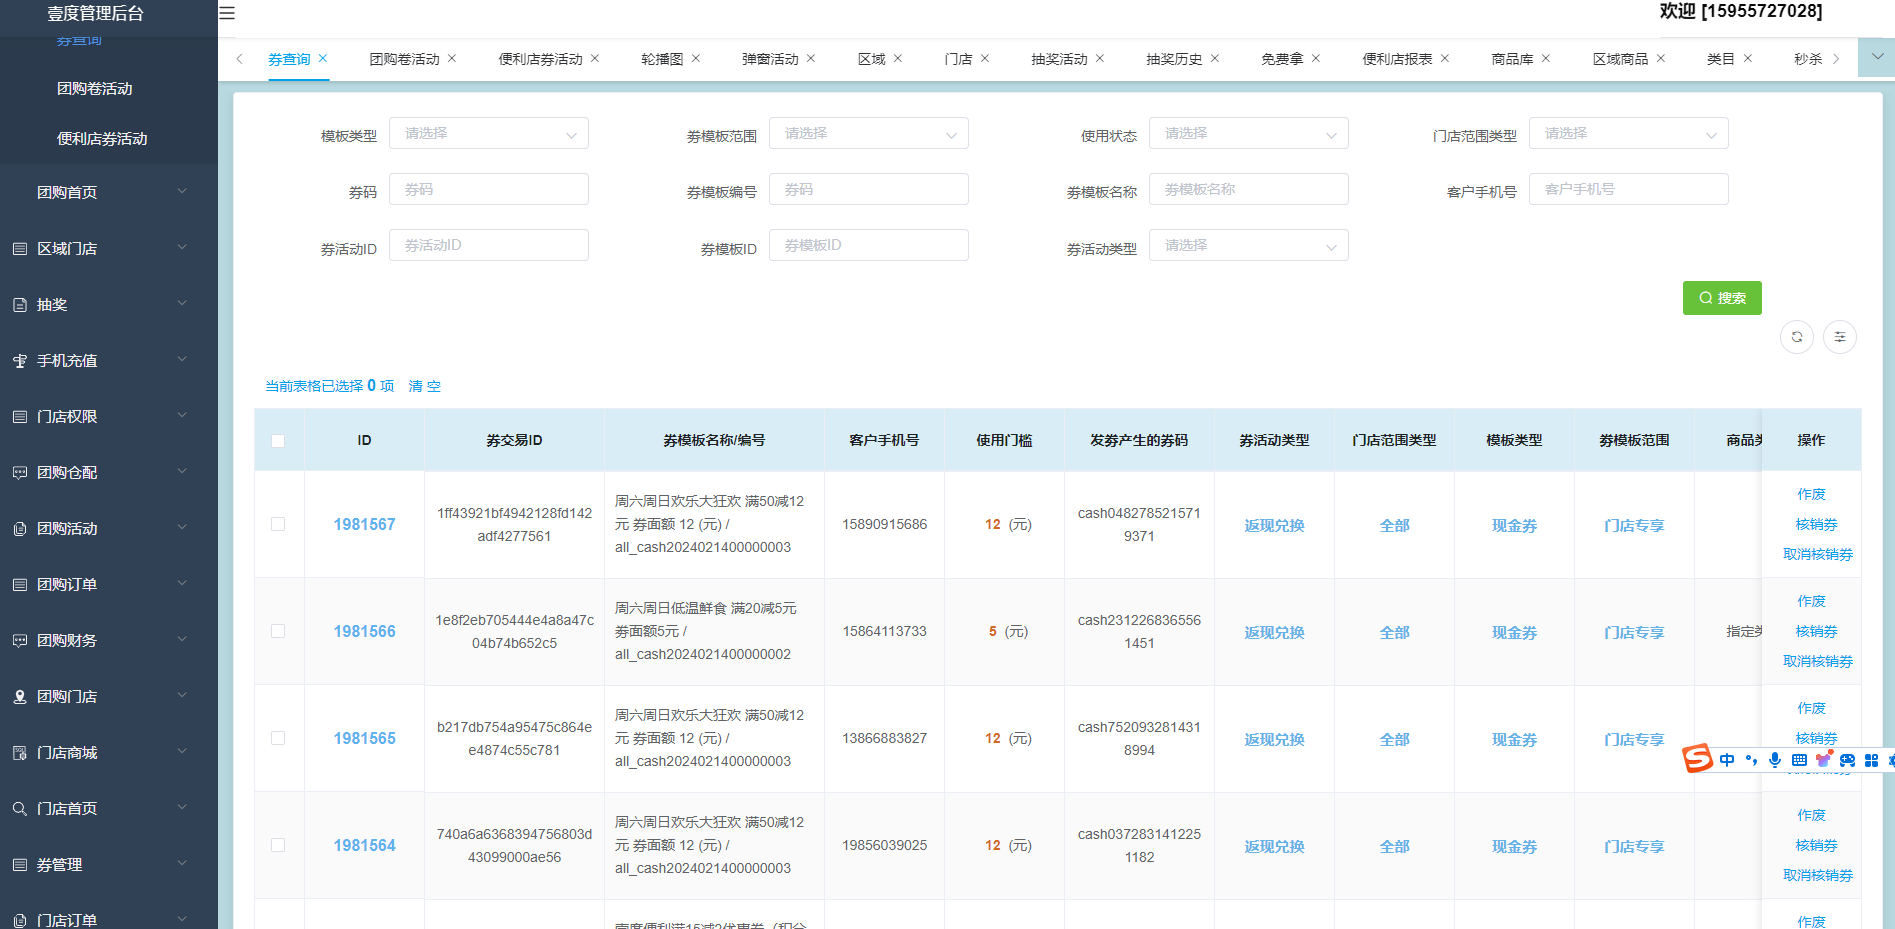Viewport: 1895px width, 929px height.
Task: Expand the 团购首页 sidebar menu
Action: tap(109, 192)
